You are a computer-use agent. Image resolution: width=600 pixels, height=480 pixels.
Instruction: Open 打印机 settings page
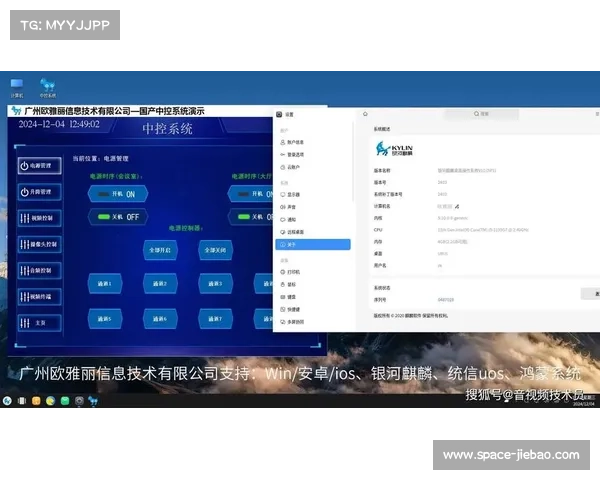click(313, 272)
